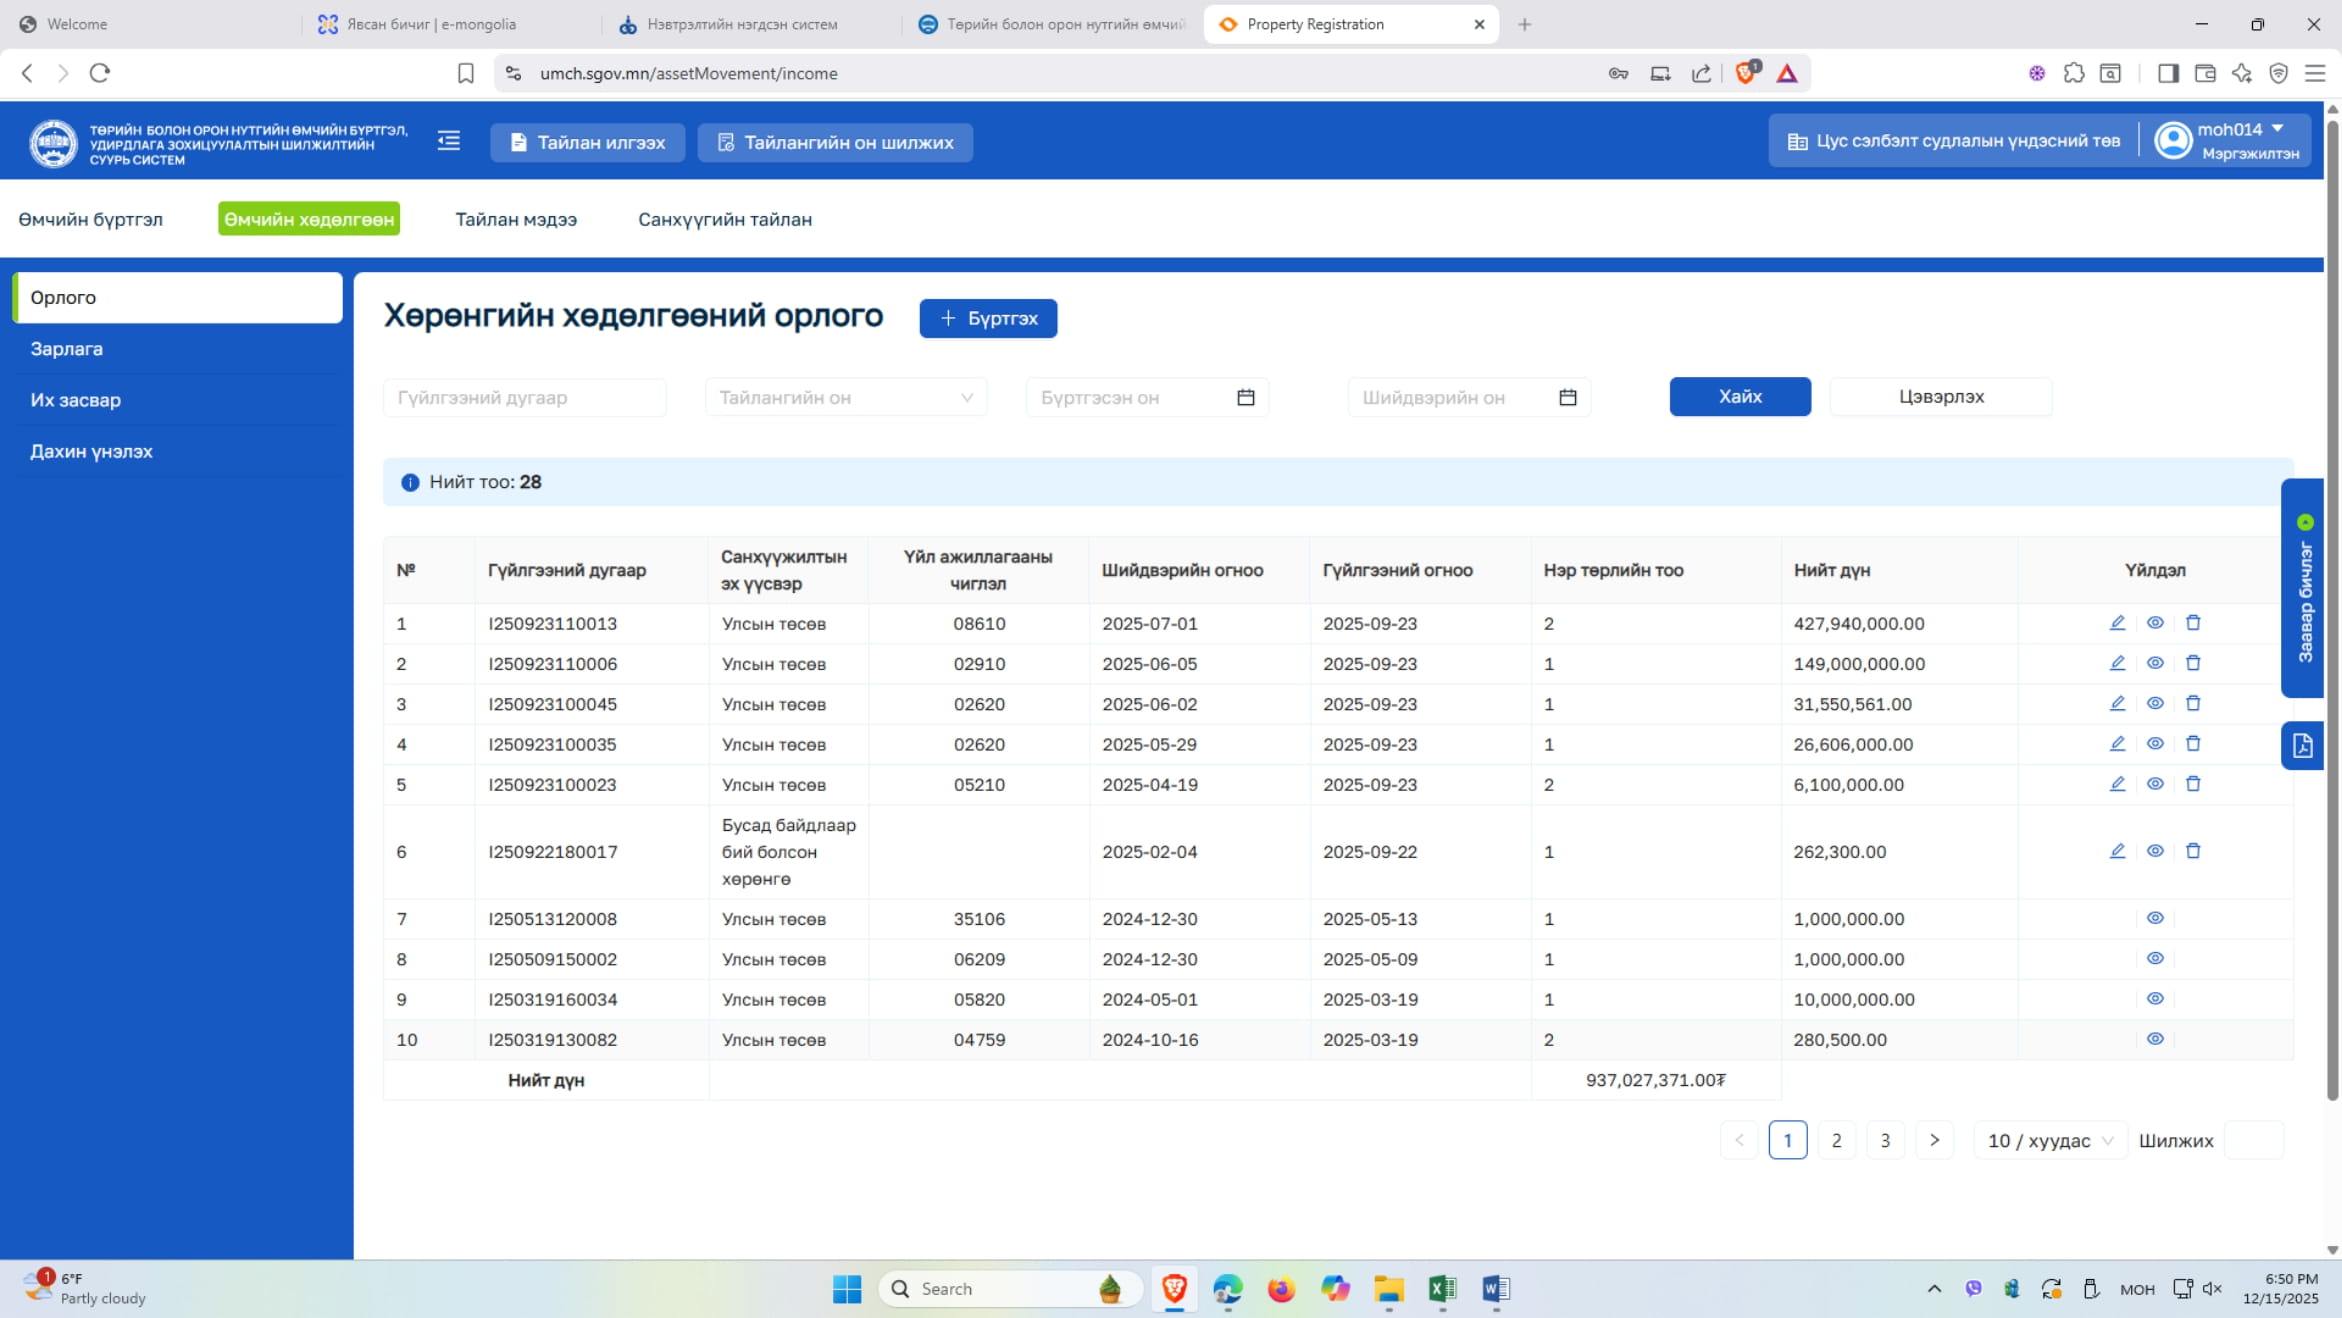Click the Гүйлгээний дугаар input field
Image resolution: width=2342 pixels, height=1318 pixels.
coord(524,398)
